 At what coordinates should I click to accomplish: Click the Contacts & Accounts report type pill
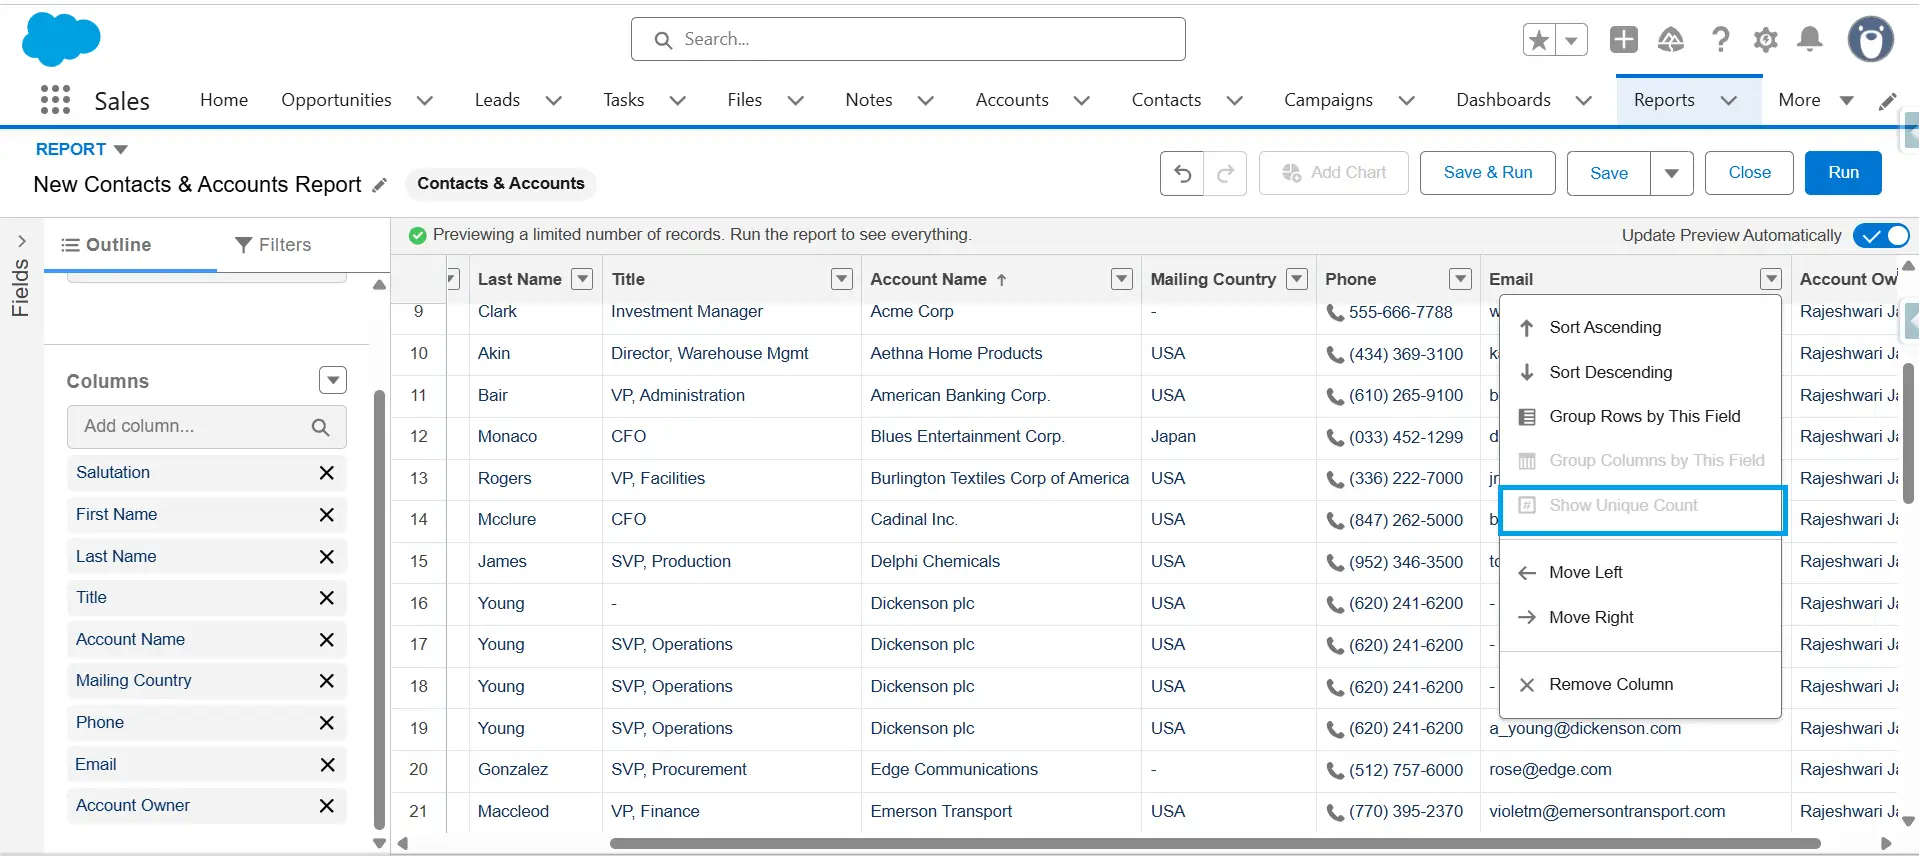coord(500,184)
